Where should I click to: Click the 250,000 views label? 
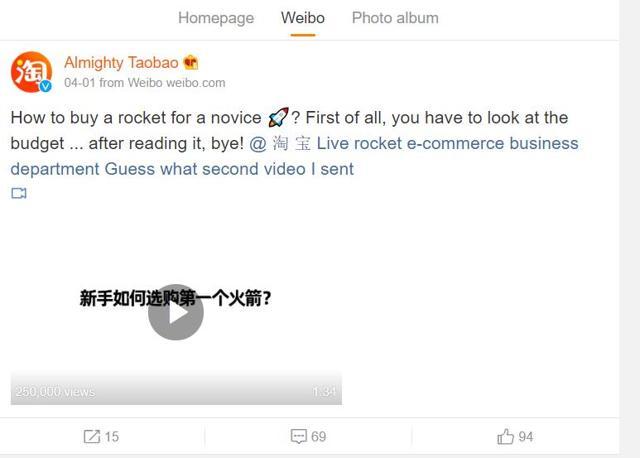(x=56, y=391)
